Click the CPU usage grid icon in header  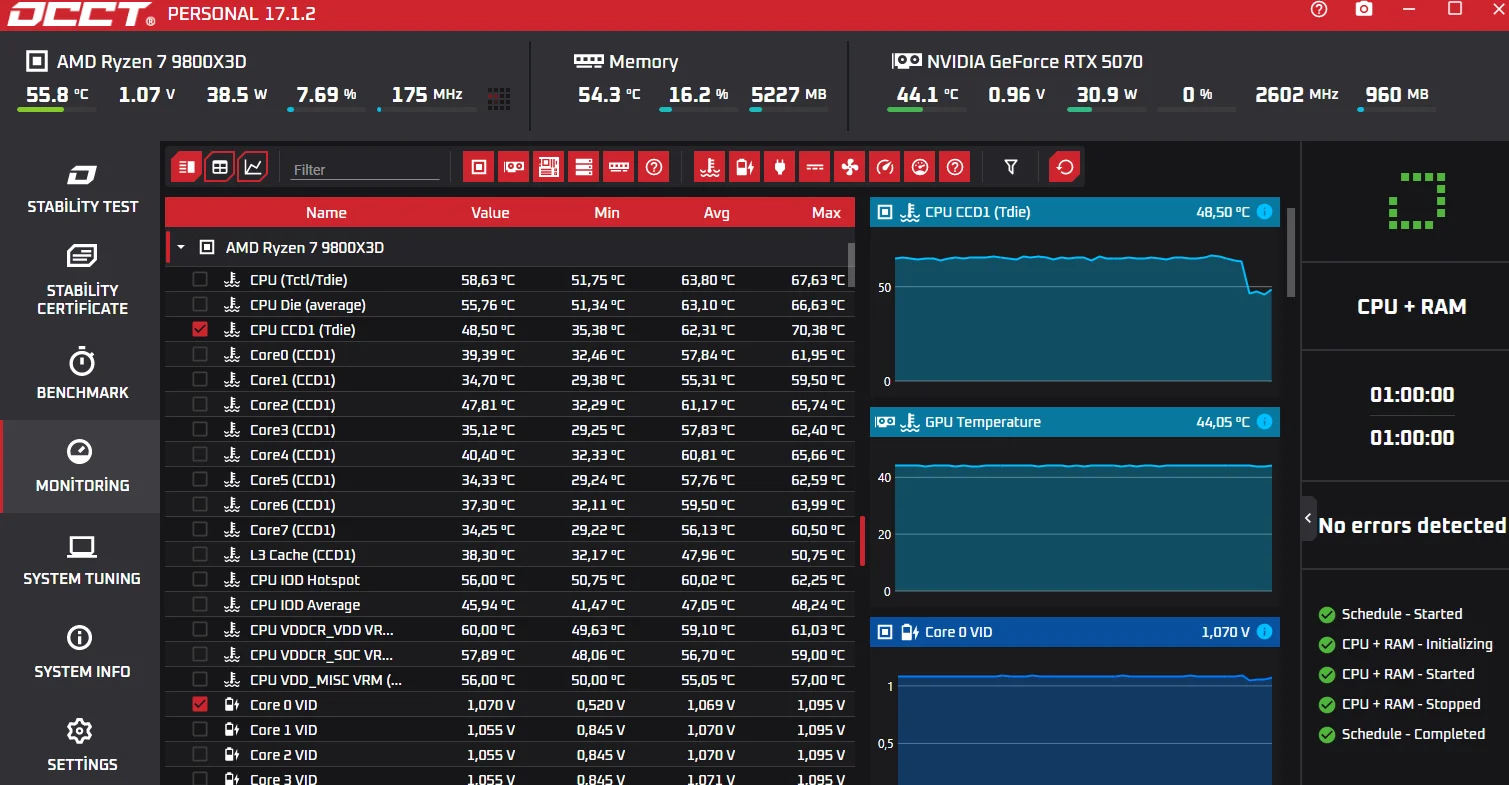[x=499, y=98]
